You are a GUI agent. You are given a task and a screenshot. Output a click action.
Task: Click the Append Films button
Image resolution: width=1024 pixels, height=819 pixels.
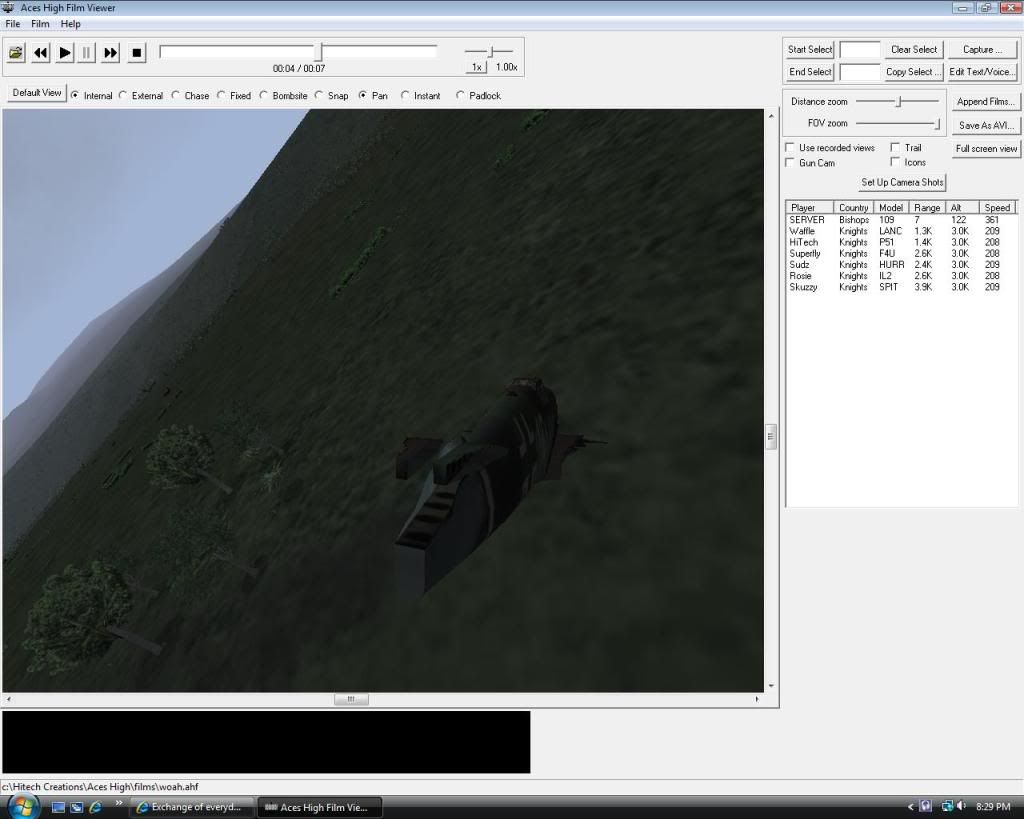(x=985, y=102)
